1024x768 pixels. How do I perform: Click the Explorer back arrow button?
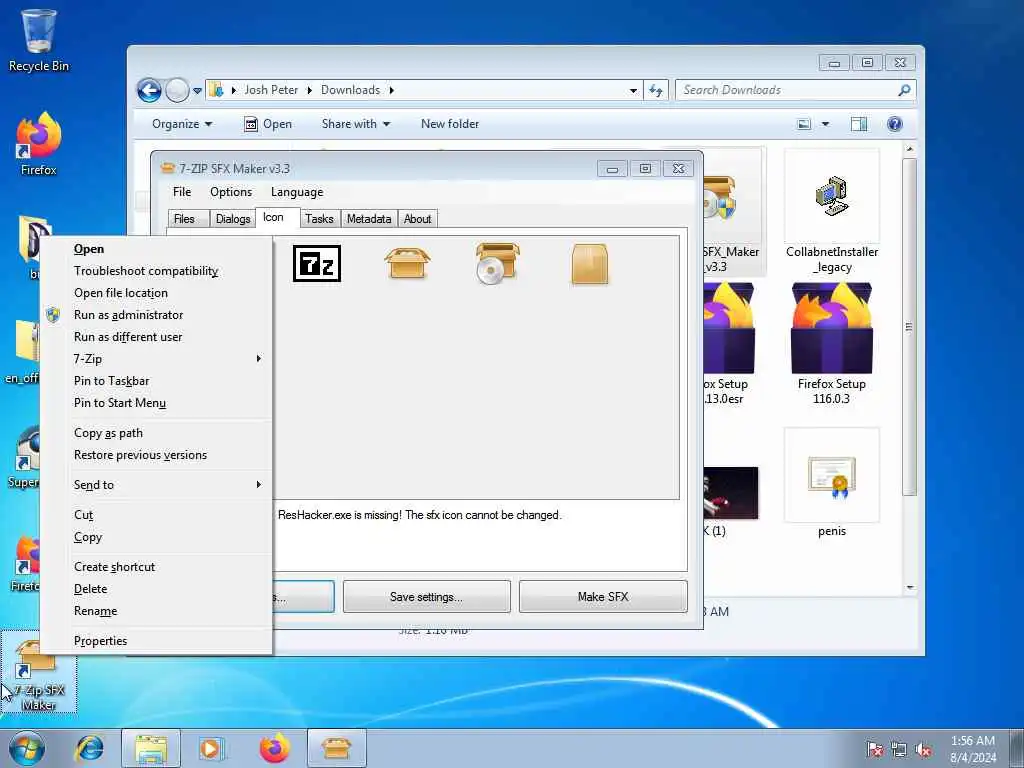pyautogui.click(x=149, y=90)
